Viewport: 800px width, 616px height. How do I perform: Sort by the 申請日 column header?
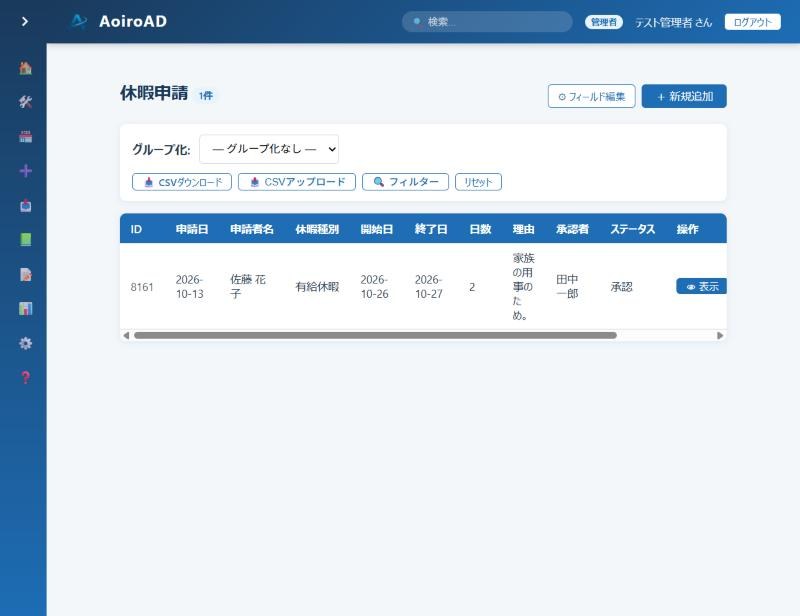click(192, 229)
